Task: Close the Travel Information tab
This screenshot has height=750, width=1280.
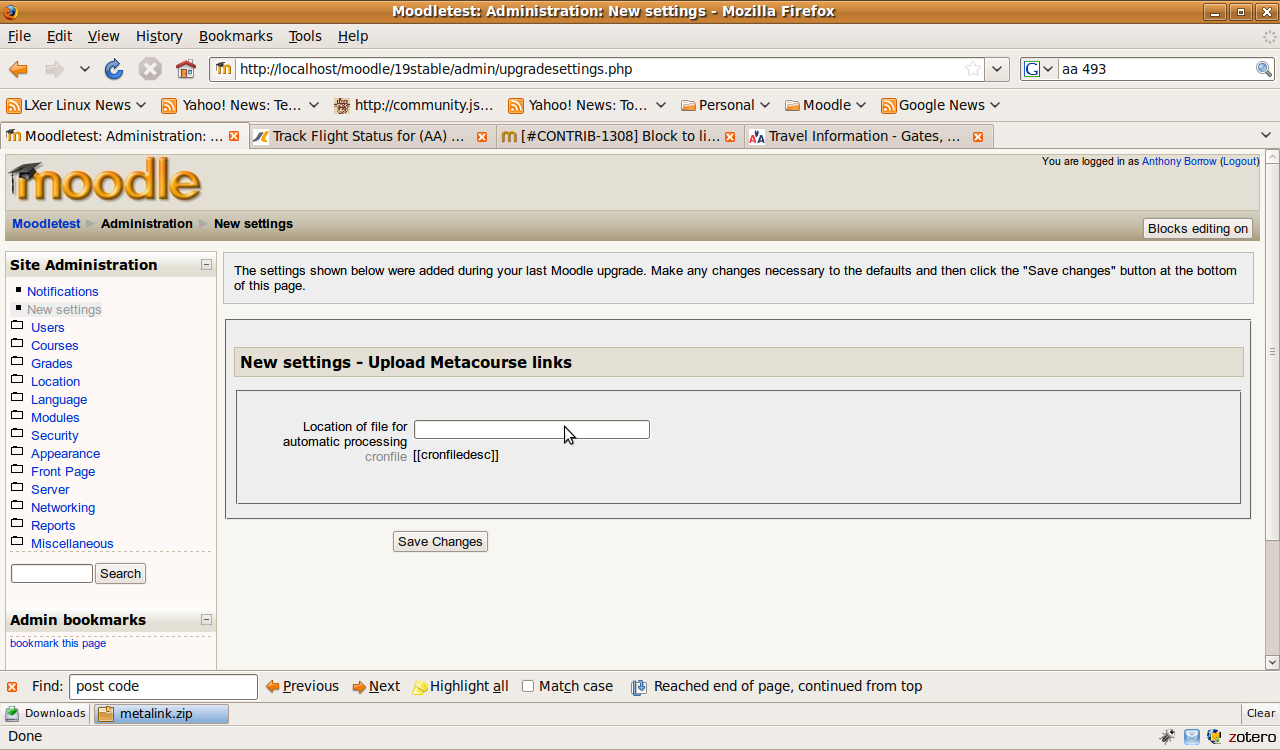Action: [x=978, y=136]
